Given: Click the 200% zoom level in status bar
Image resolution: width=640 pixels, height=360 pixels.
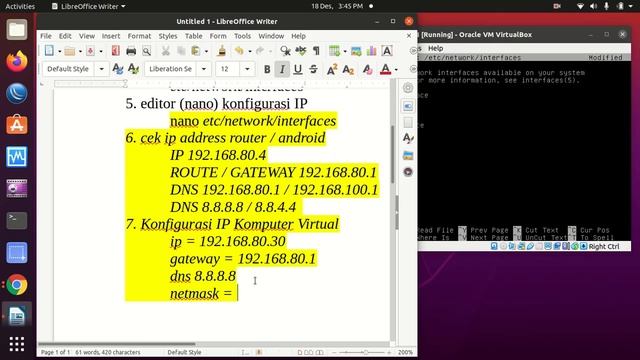Looking at the screenshot, I should coord(405,352).
